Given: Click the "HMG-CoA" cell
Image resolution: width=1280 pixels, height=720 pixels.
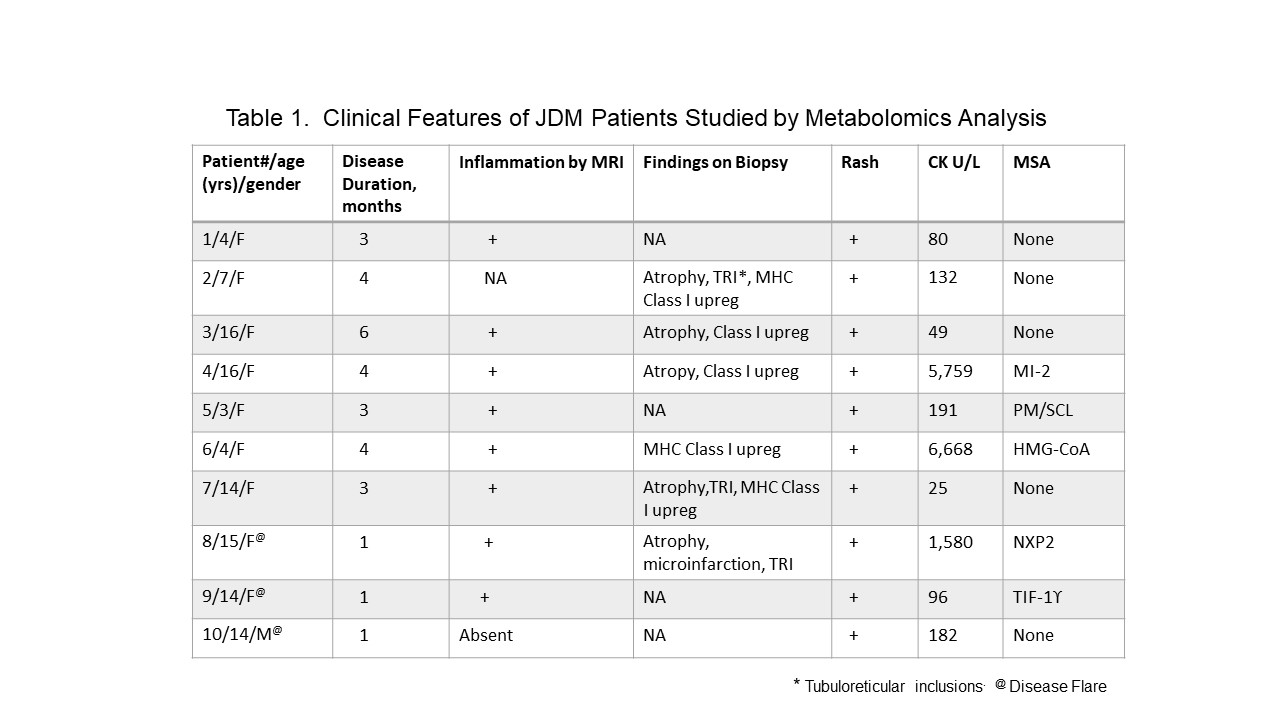Looking at the screenshot, I should tap(1051, 450).
